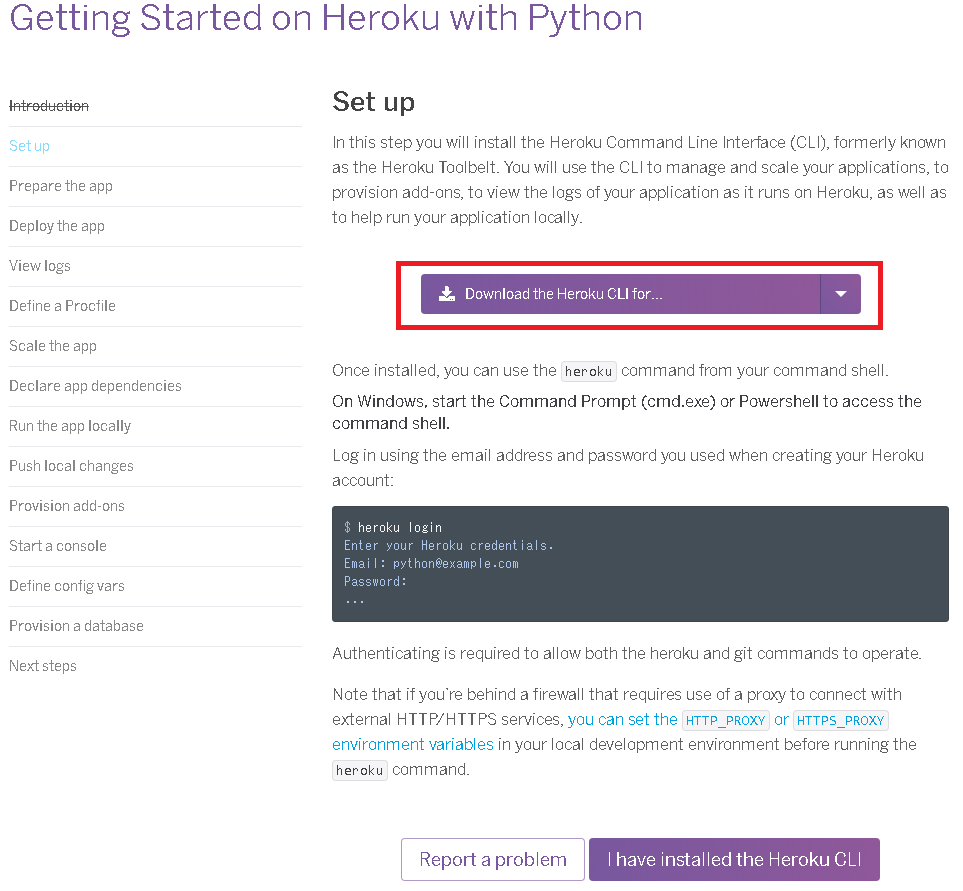
Task: Open the Introduction section
Action: [49, 106]
